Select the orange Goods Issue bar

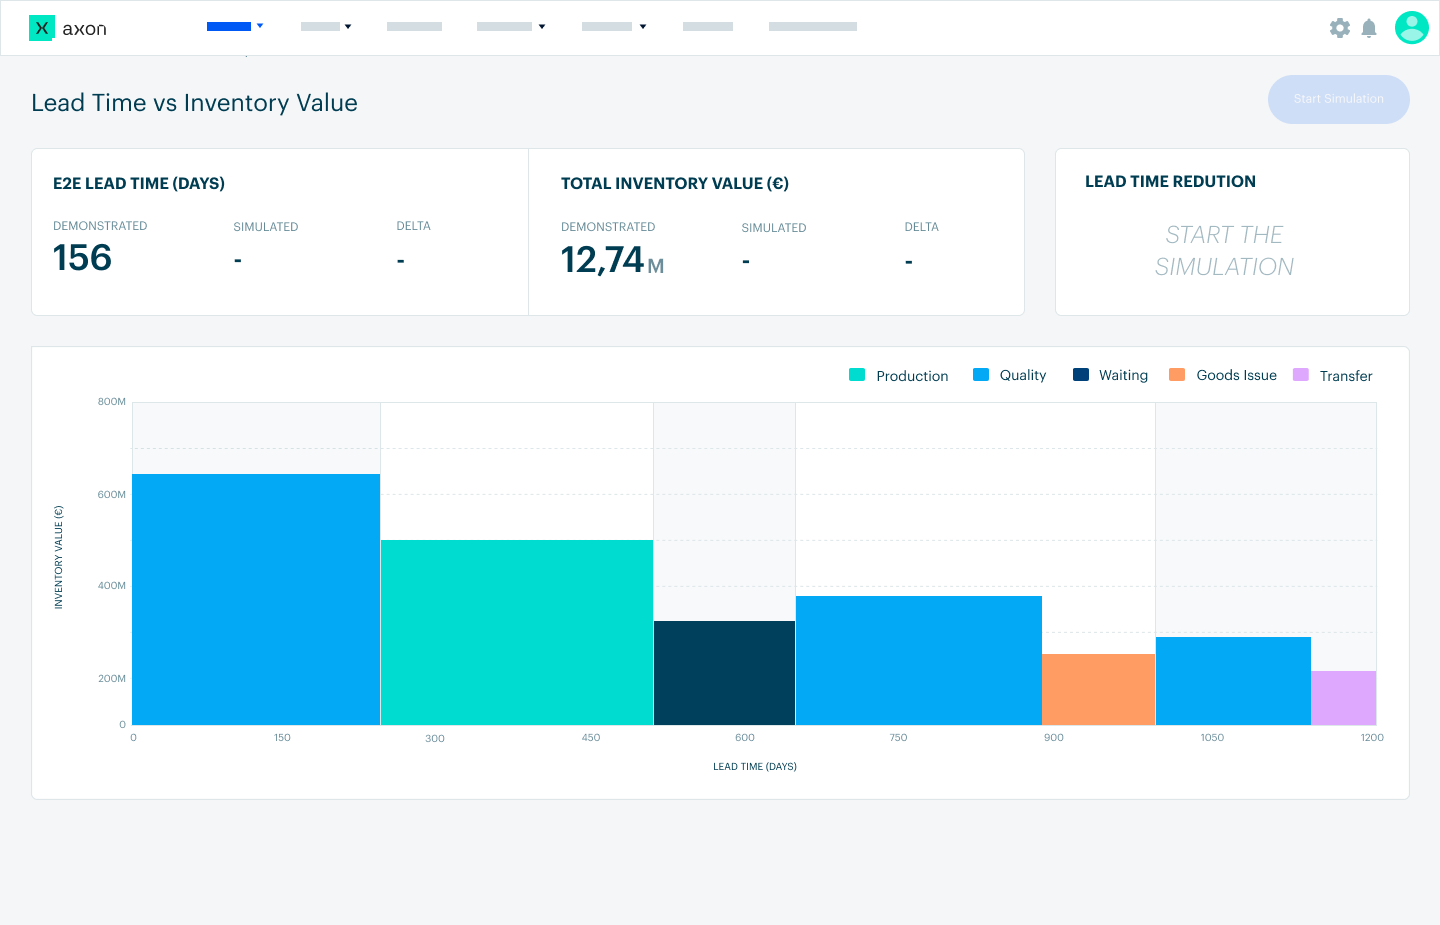click(x=1098, y=689)
